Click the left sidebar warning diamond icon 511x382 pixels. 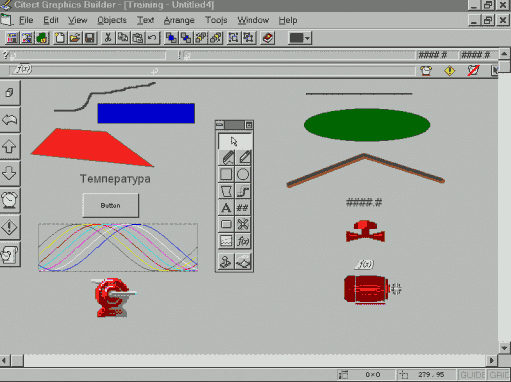[10, 227]
